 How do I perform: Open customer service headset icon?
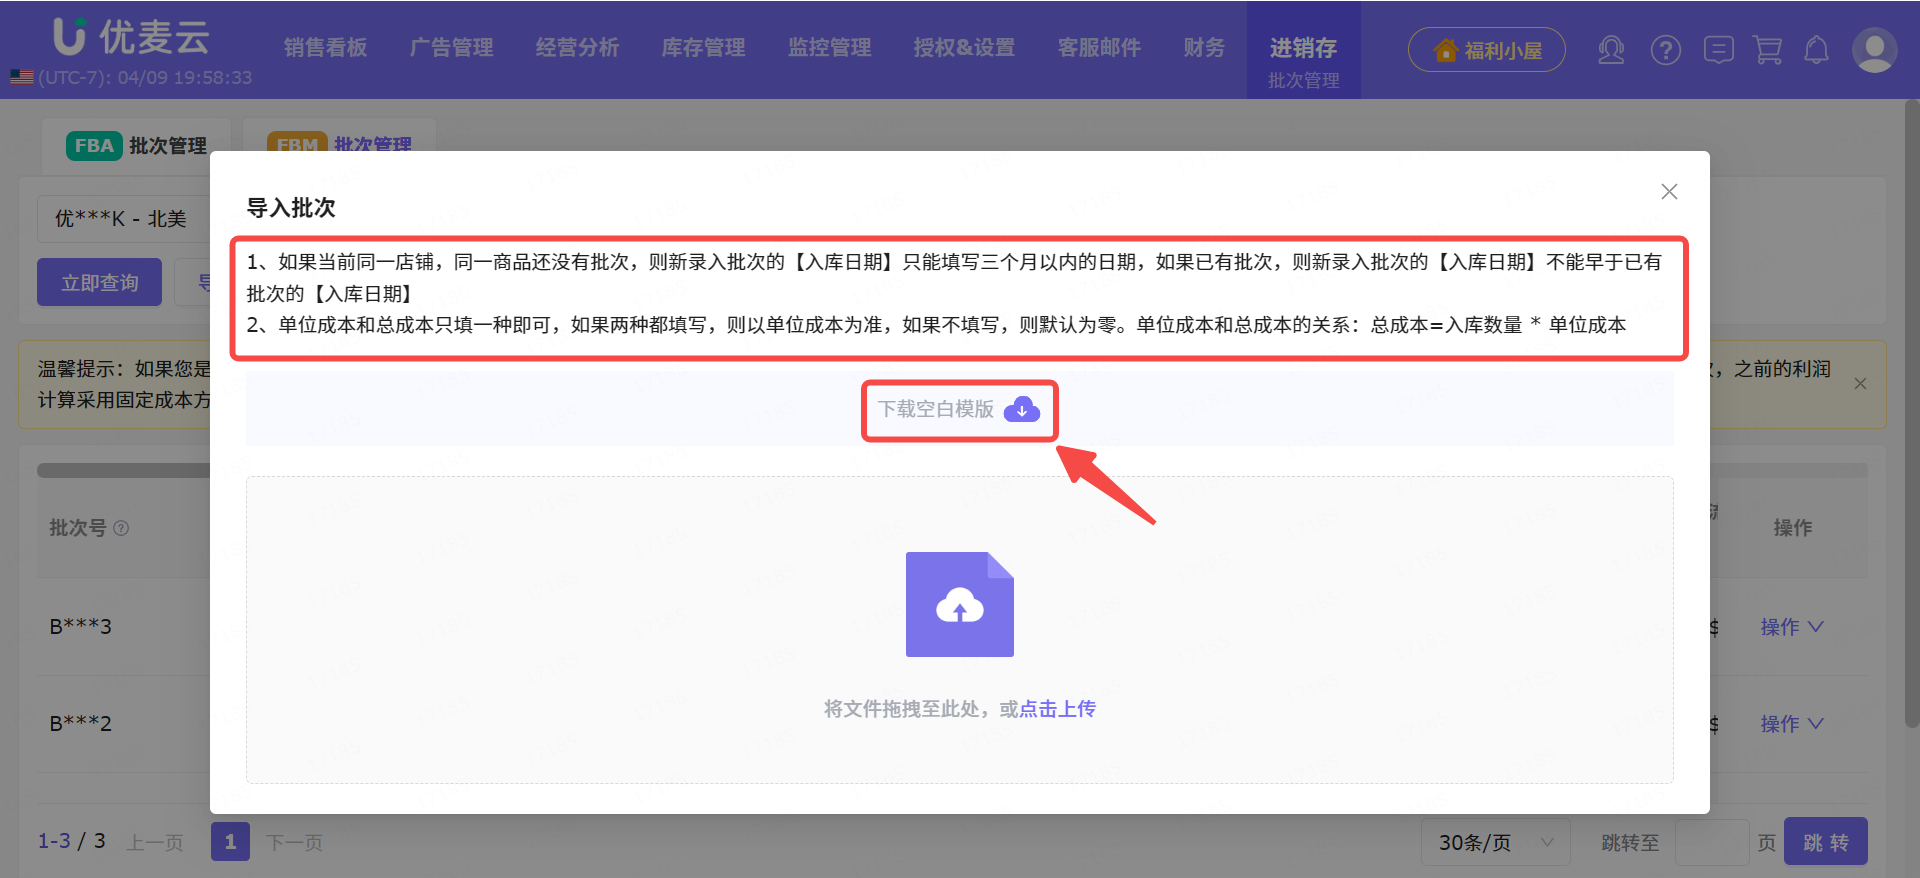[x=1610, y=50]
